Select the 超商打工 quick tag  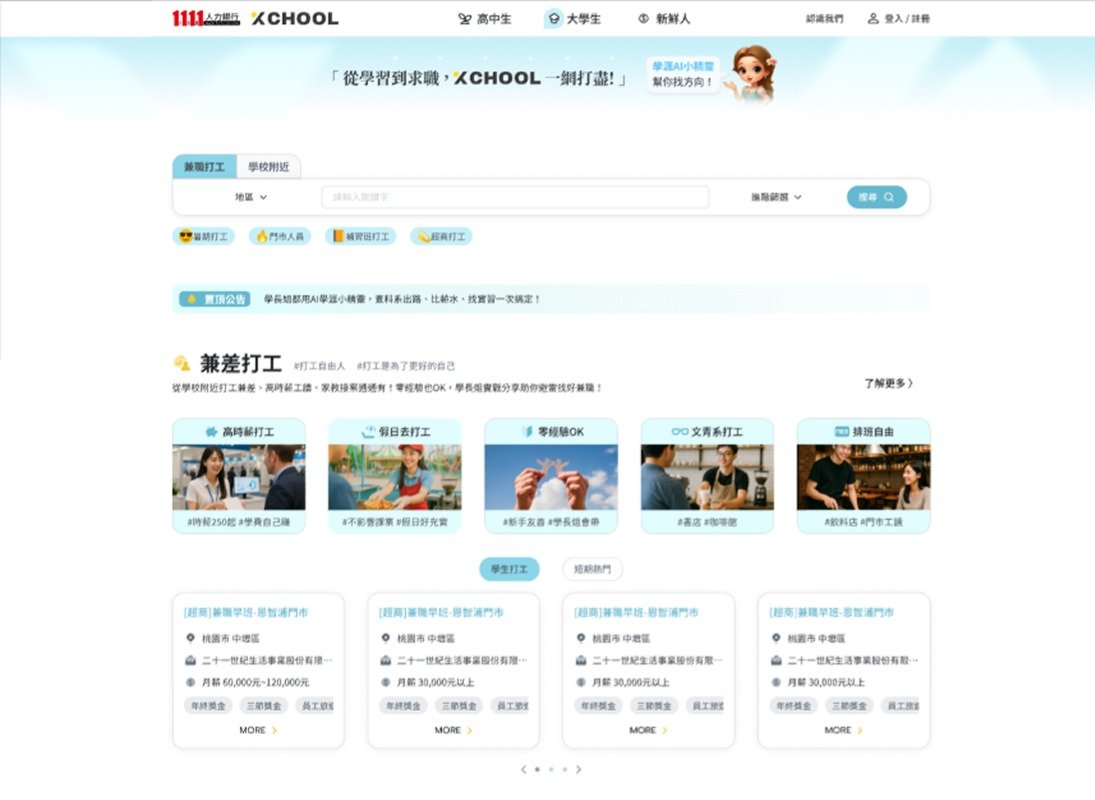click(441, 237)
